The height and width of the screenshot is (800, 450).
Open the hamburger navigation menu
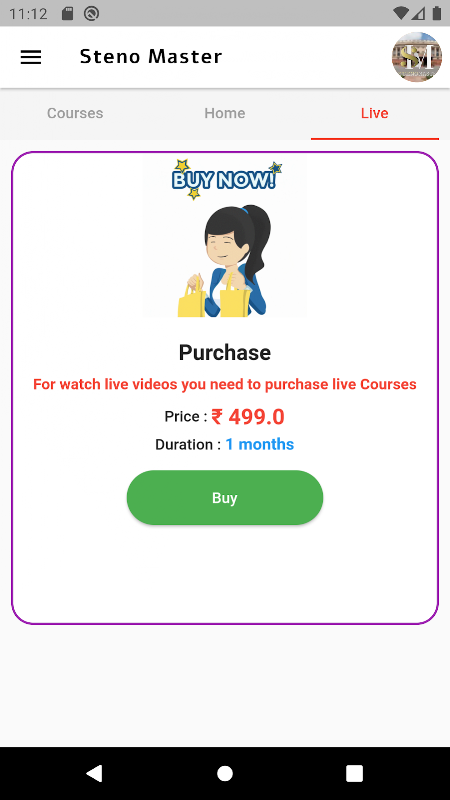31,57
